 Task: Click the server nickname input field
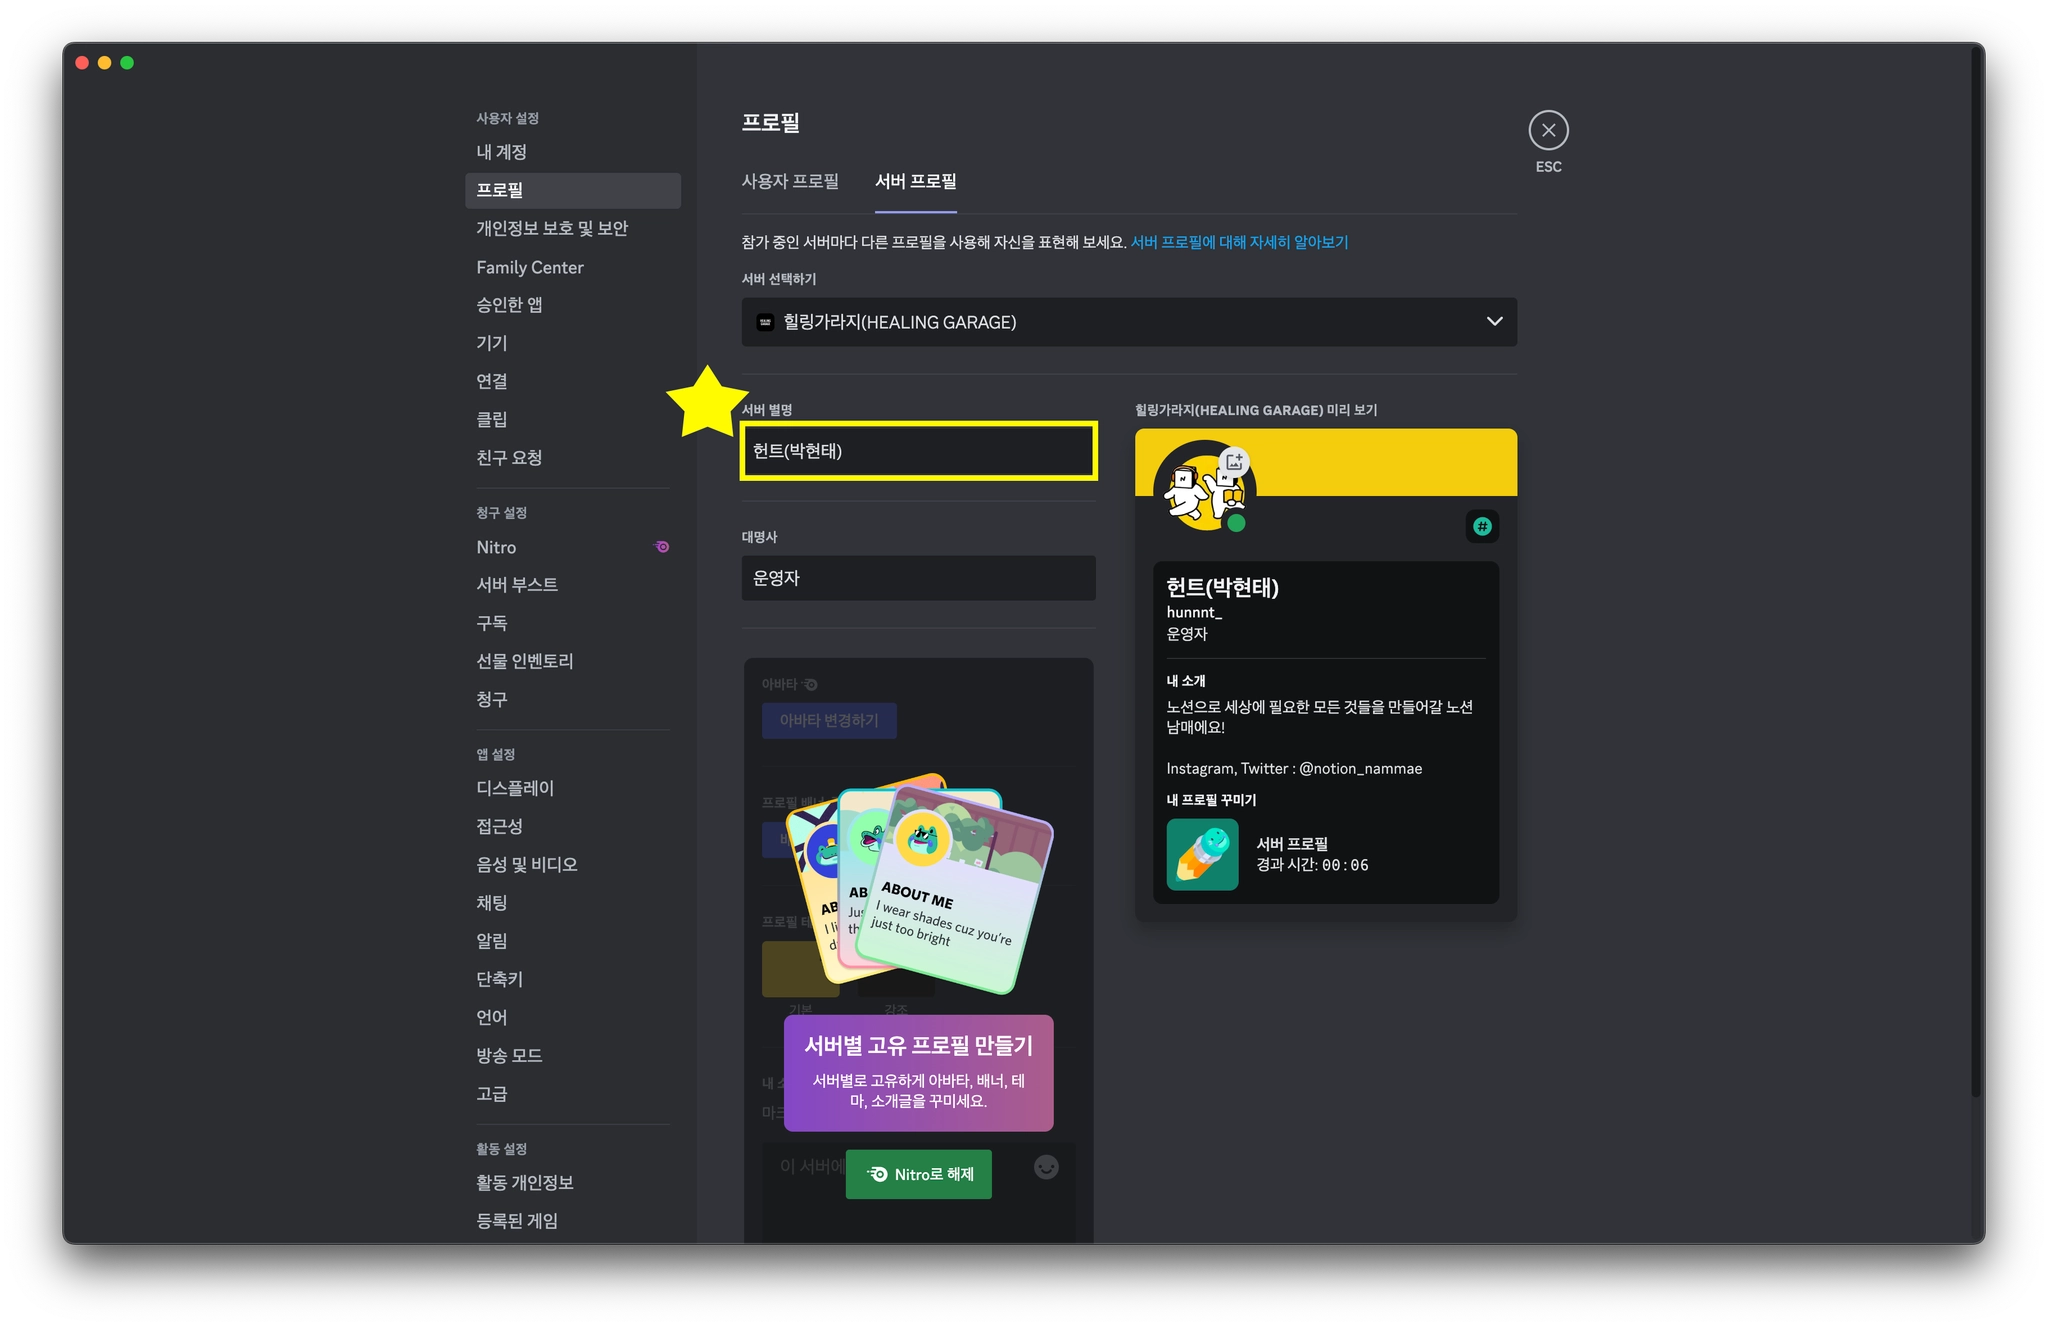(918, 451)
